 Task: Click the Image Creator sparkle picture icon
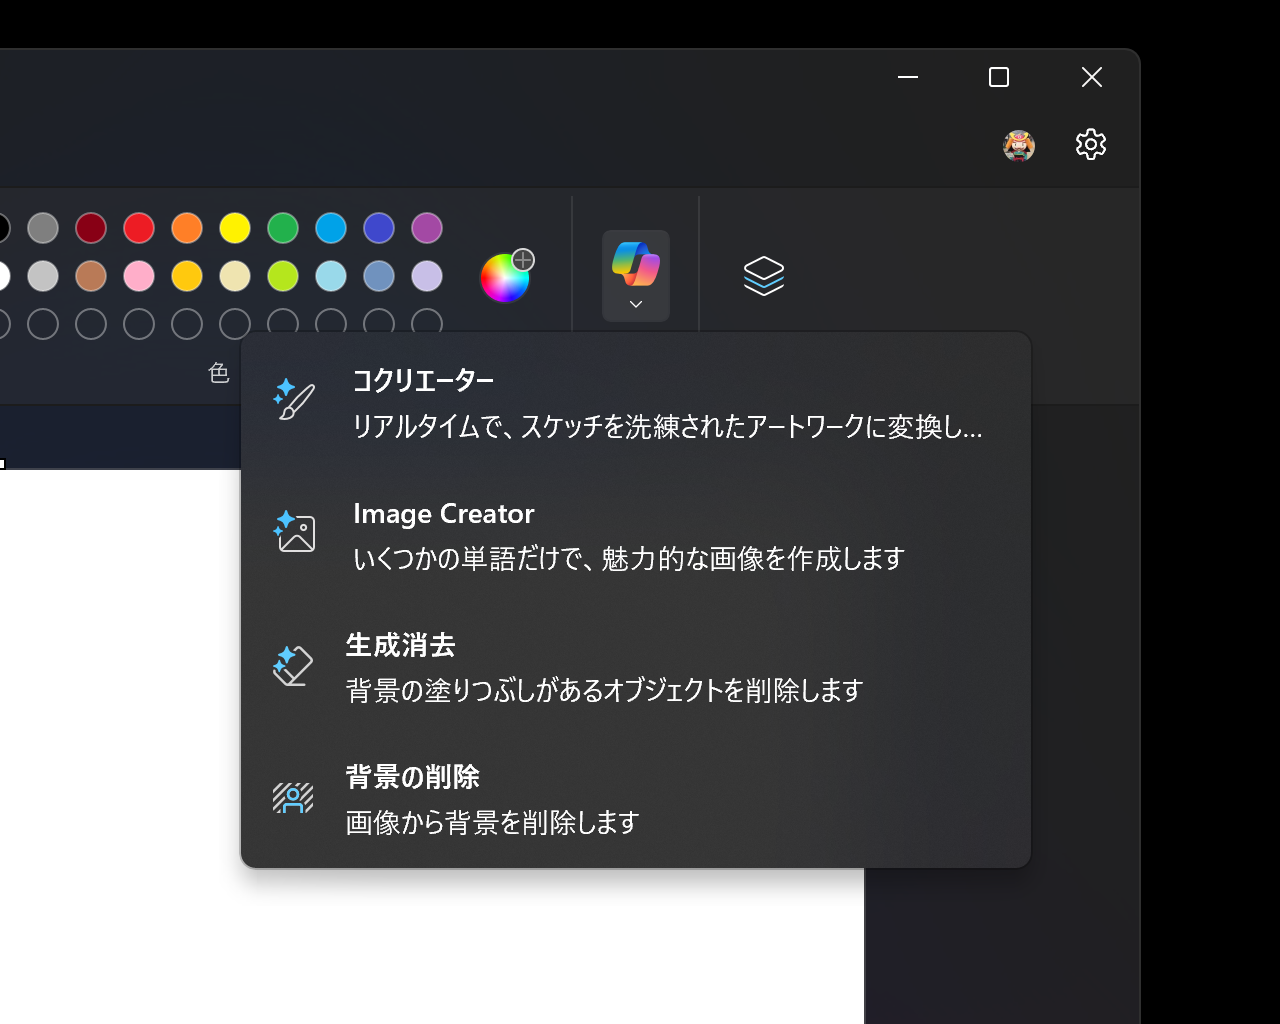click(292, 531)
